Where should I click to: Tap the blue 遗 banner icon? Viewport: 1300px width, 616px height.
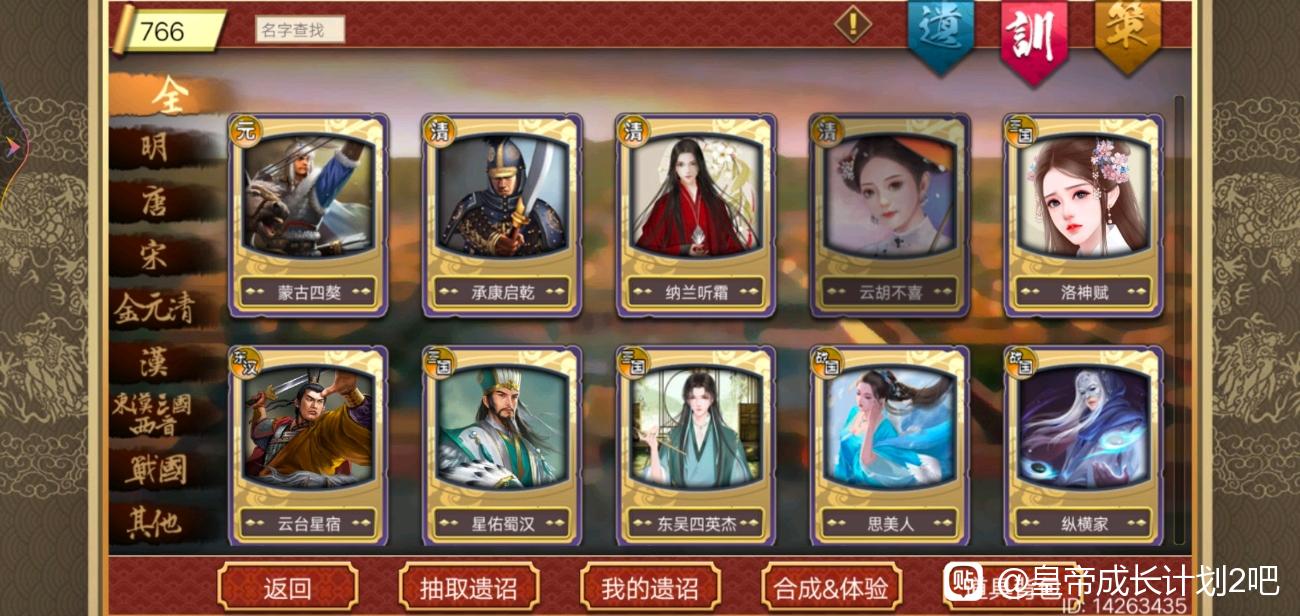(941, 36)
